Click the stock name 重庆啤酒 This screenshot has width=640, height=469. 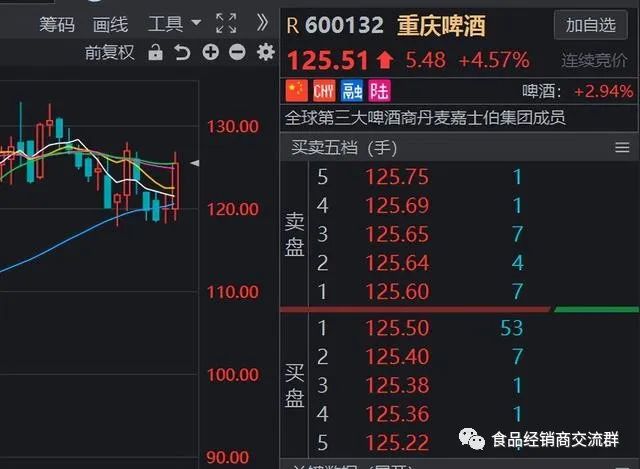click(441, 25)
